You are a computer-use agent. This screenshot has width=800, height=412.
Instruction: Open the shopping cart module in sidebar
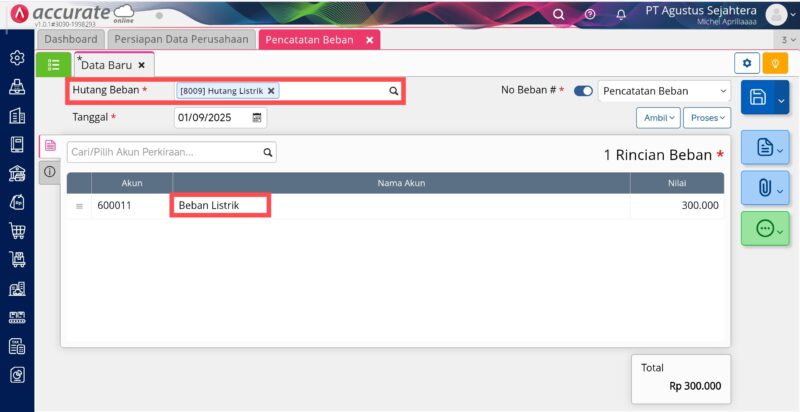pos(17,231)
